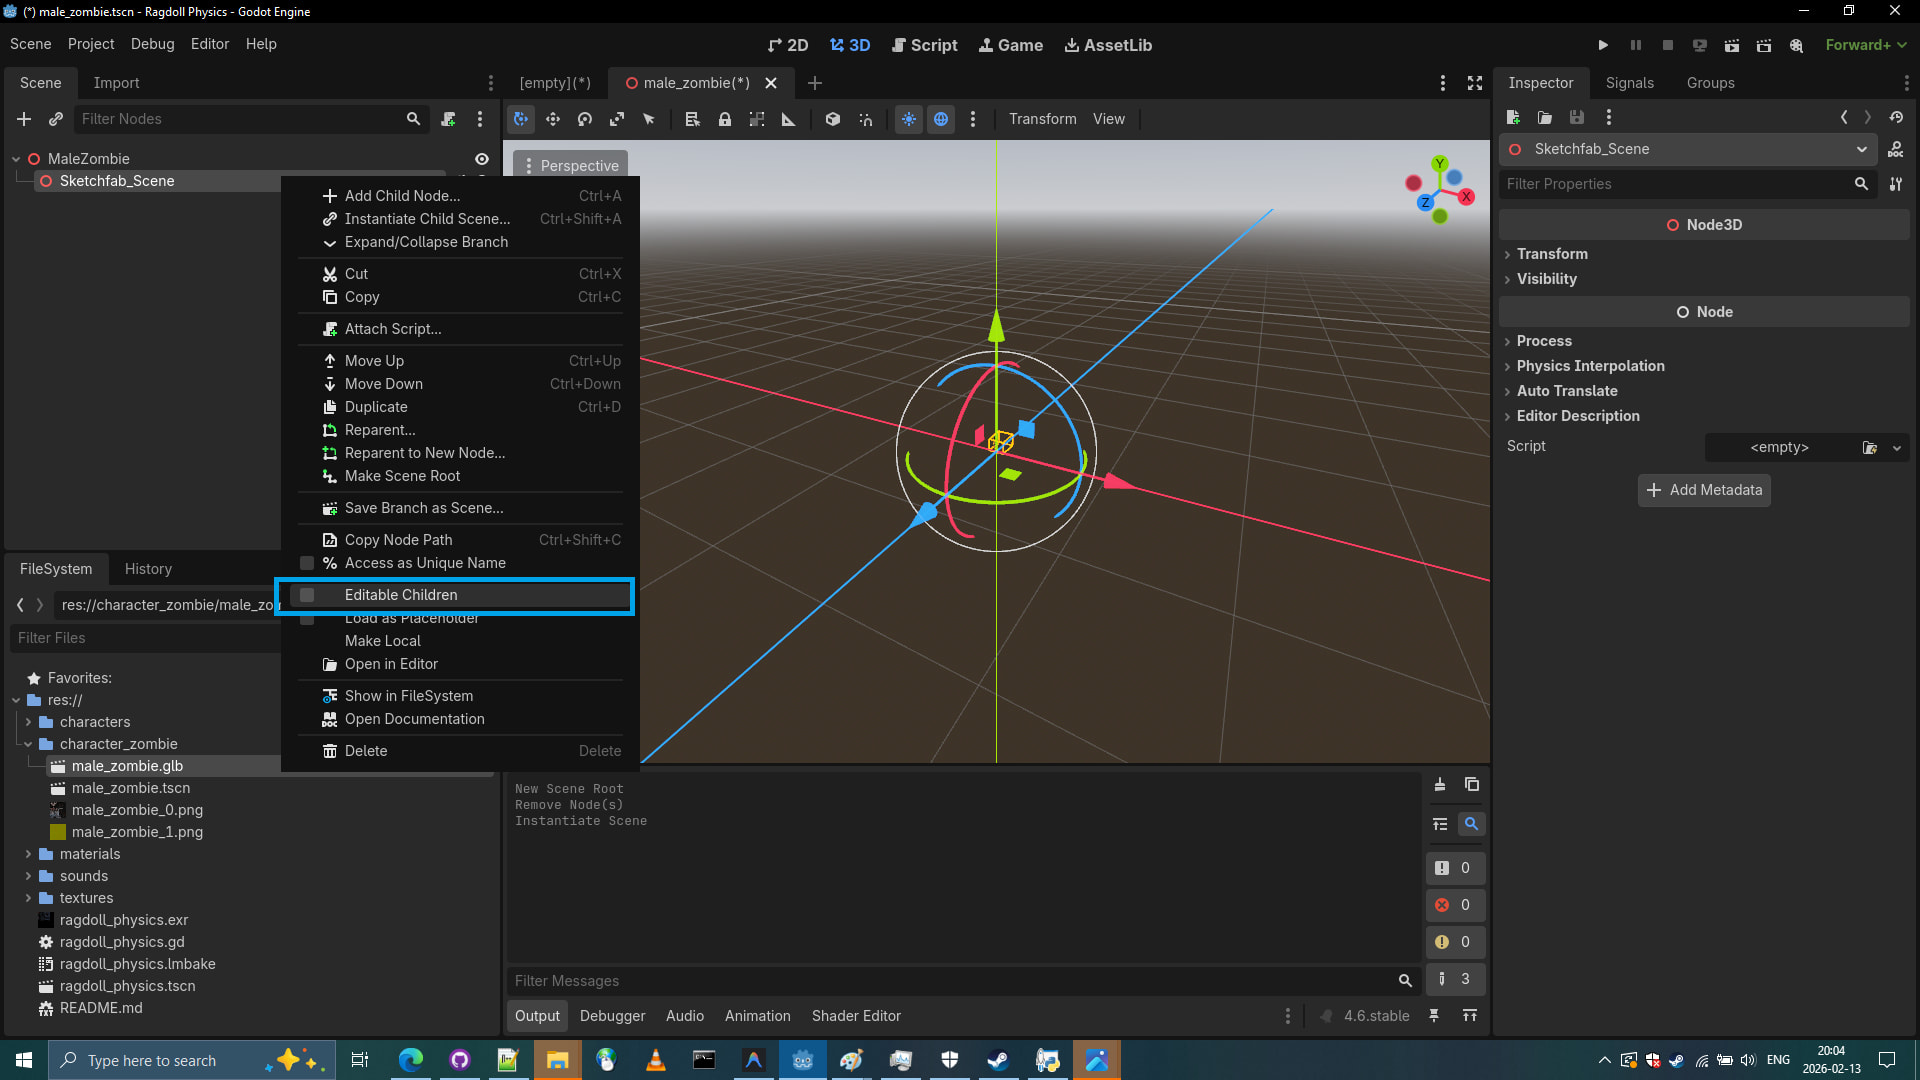The image size is (1920, 1080).
Task: Click the Add Metadata button
Action: tap(1704, 490)
